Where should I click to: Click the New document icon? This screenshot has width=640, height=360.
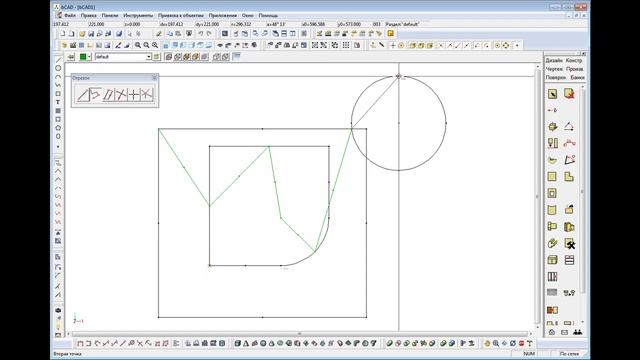pos(63,34)
